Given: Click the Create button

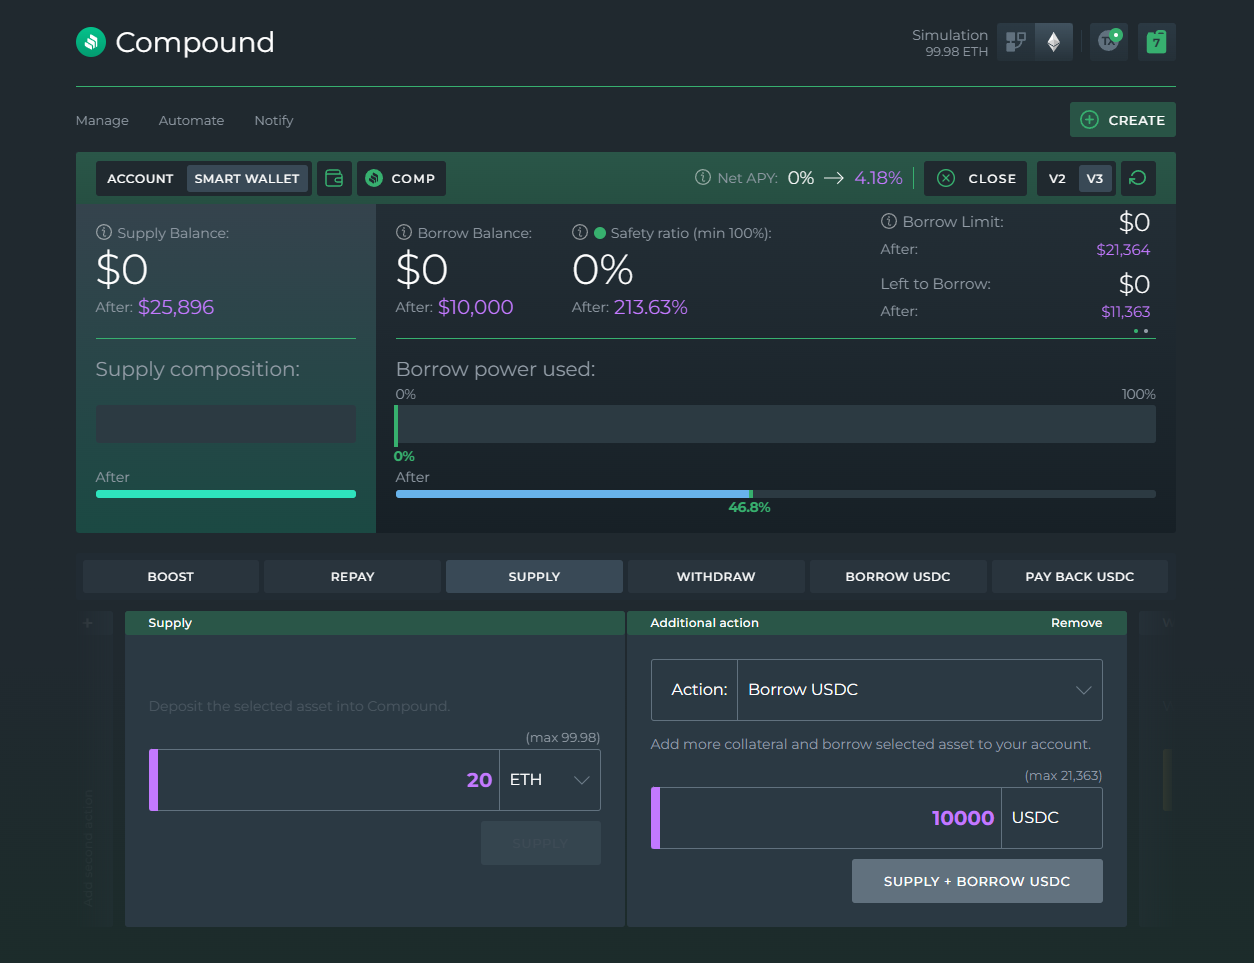Looking at the screenshot, I should click(x=1123, y=120).
